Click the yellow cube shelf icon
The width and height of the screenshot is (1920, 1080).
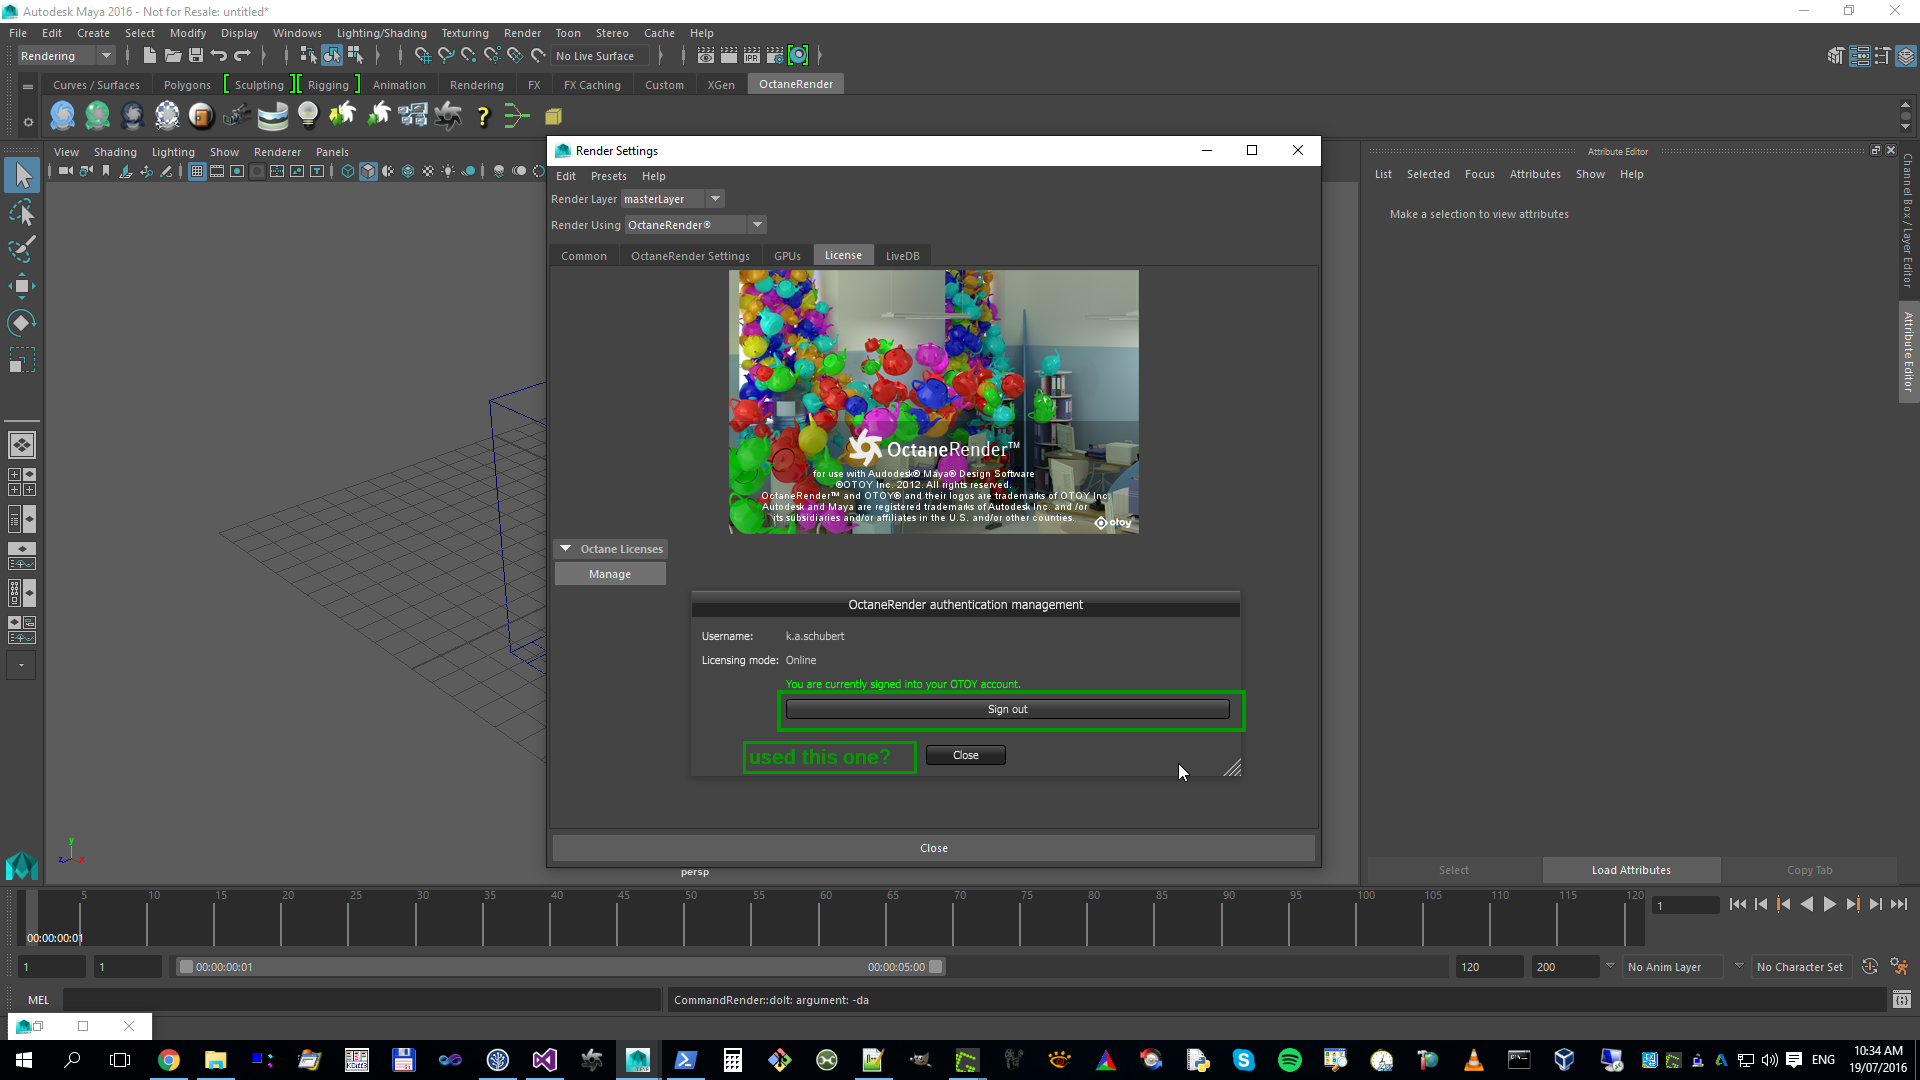(553, 117)
